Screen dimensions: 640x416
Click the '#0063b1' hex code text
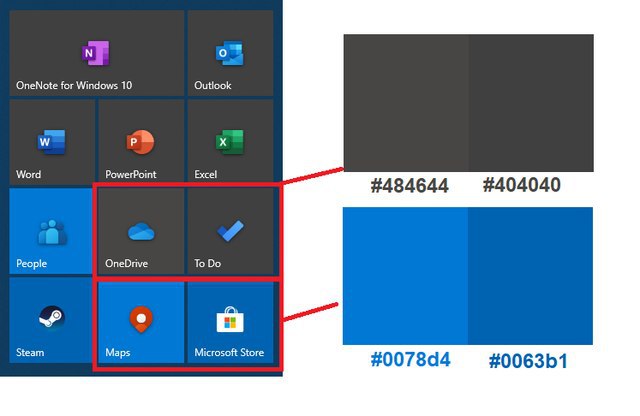[x=528, y=361]
